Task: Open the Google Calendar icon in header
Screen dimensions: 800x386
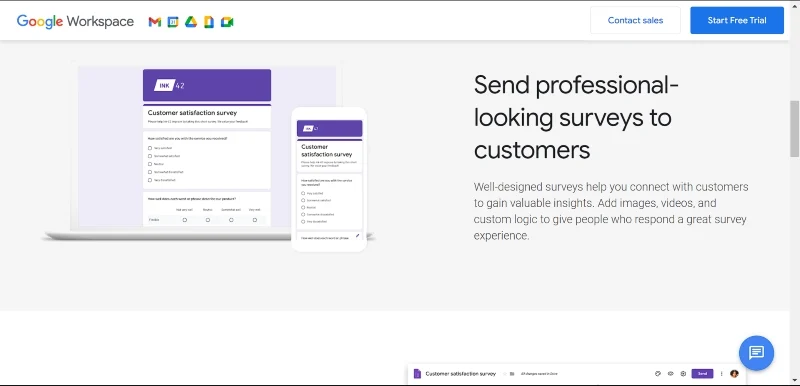Action: (173, 22)
